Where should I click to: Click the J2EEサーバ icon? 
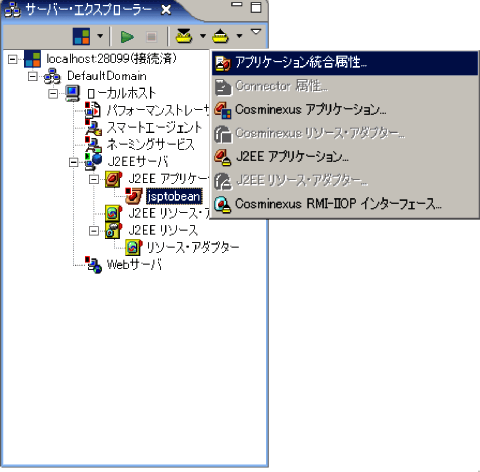coord(93,162)
